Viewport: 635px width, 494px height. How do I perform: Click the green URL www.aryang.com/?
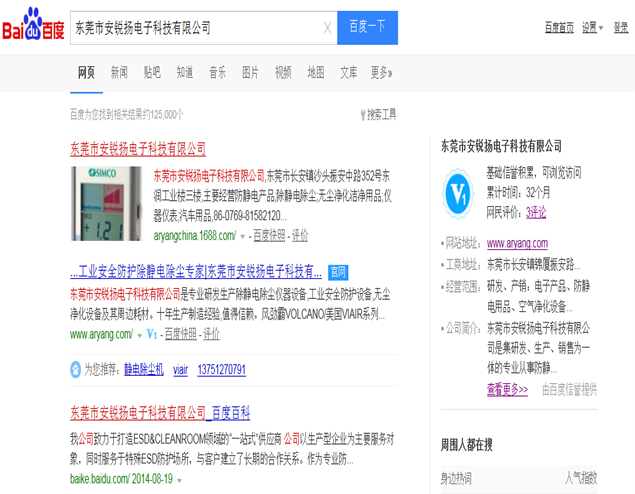(x=102, y=334)
